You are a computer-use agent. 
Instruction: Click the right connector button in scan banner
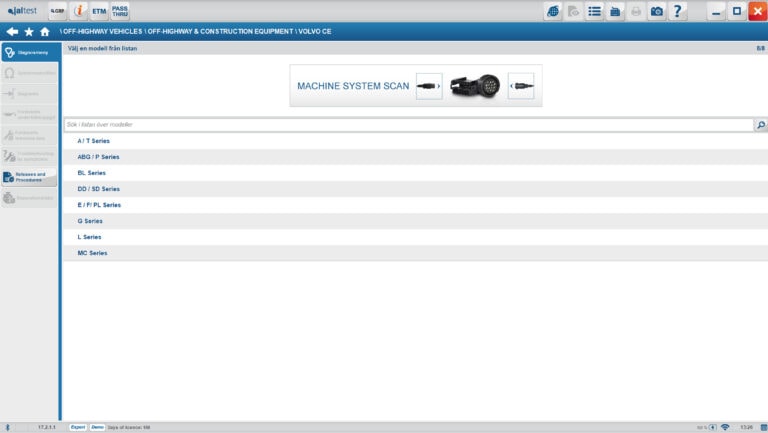(521, 86)
